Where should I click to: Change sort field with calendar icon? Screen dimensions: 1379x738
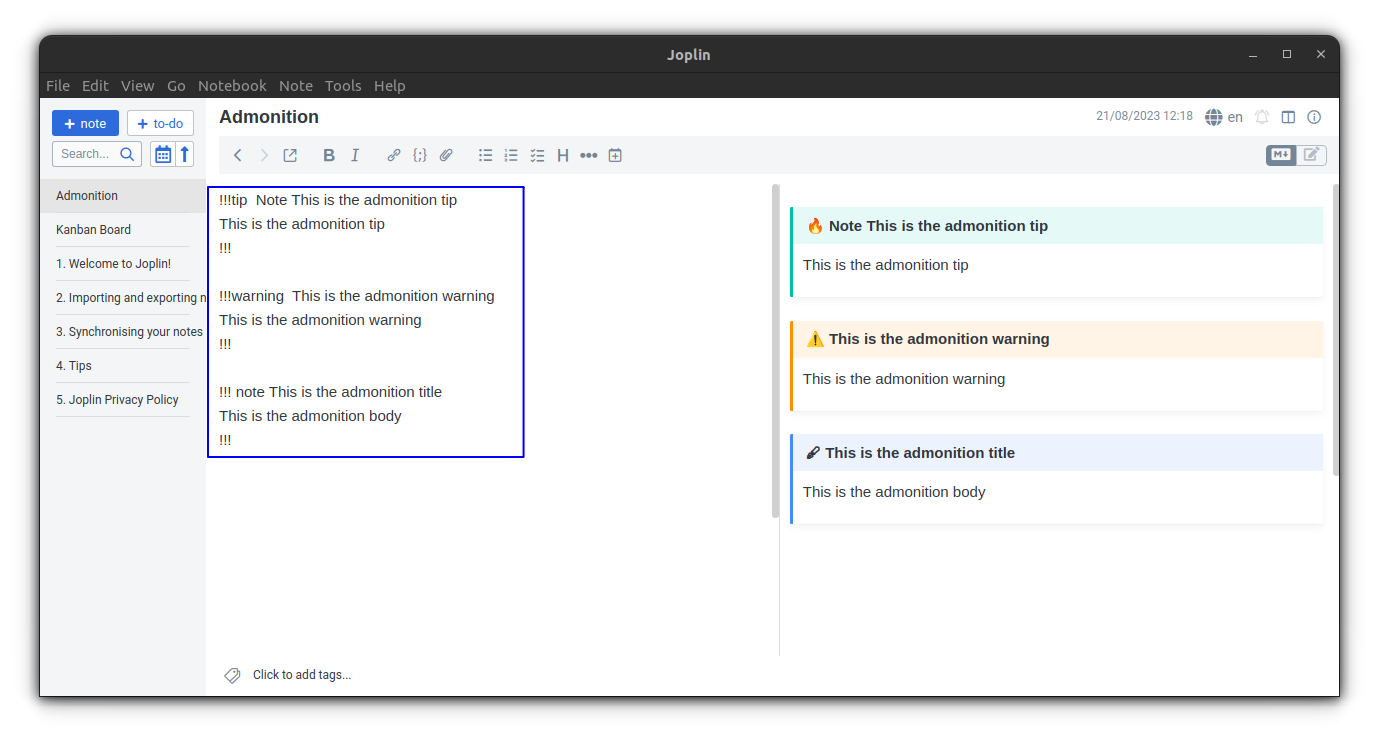point(162,154)
